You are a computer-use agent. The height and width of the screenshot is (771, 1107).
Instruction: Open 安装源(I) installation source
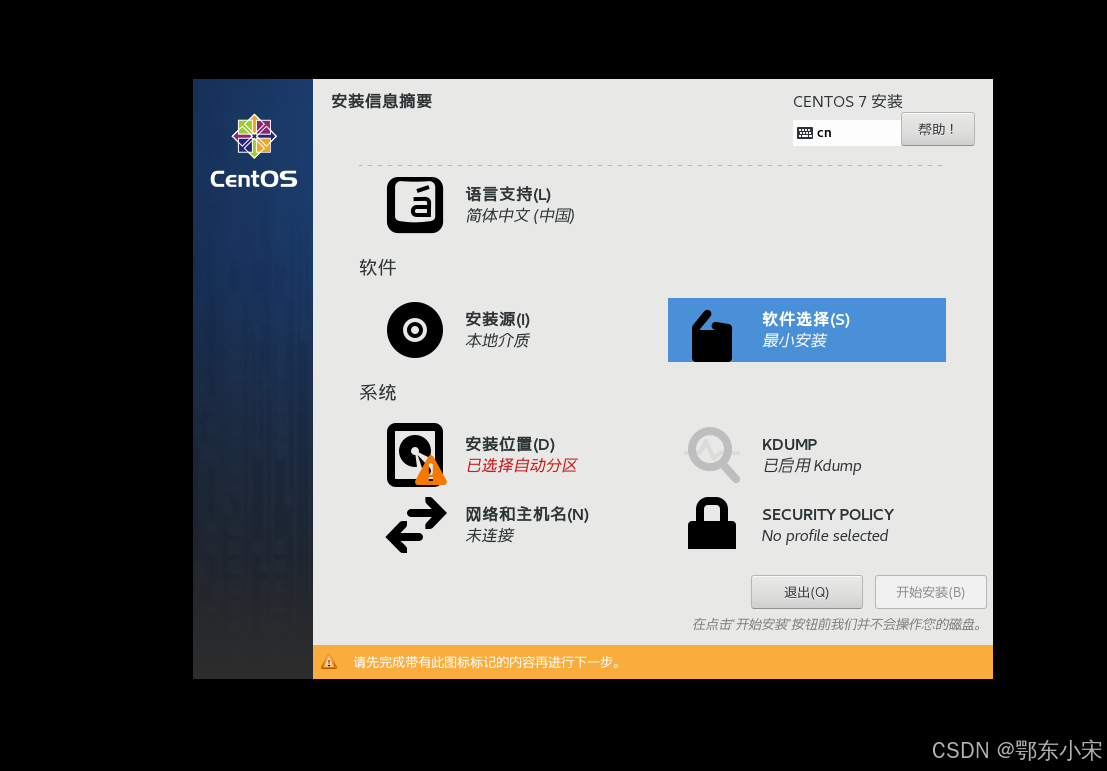point(498,319)
